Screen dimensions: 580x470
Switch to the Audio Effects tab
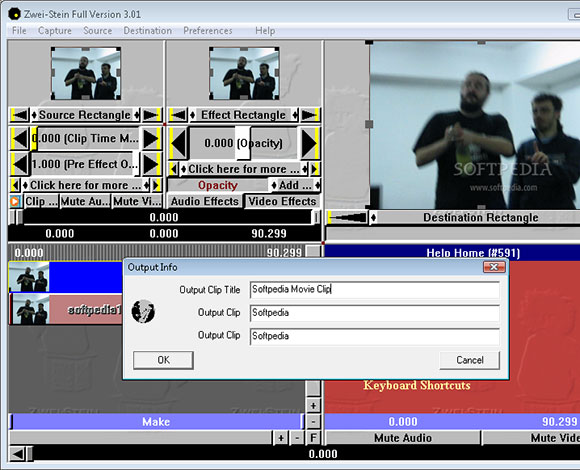205,202
